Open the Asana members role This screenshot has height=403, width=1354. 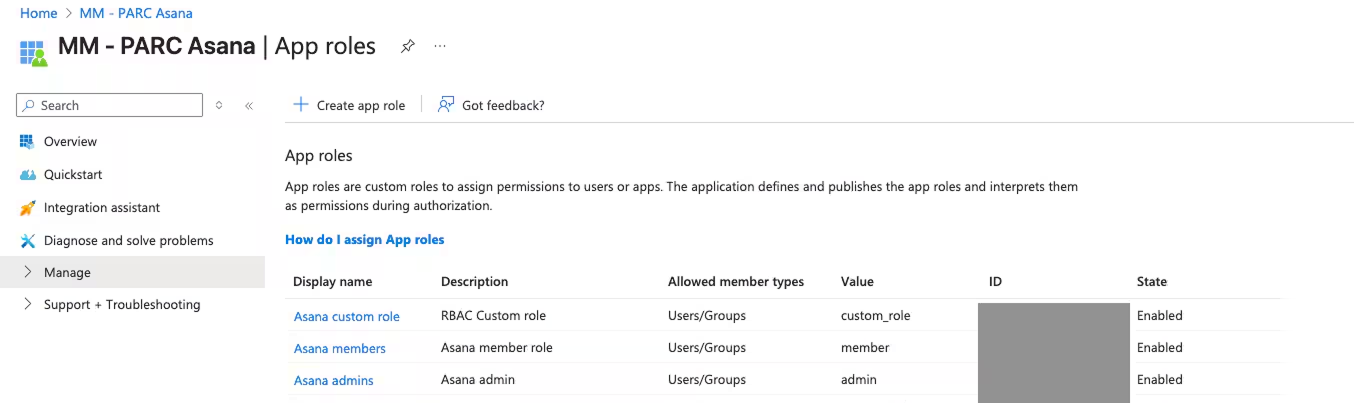pos(339,348)
